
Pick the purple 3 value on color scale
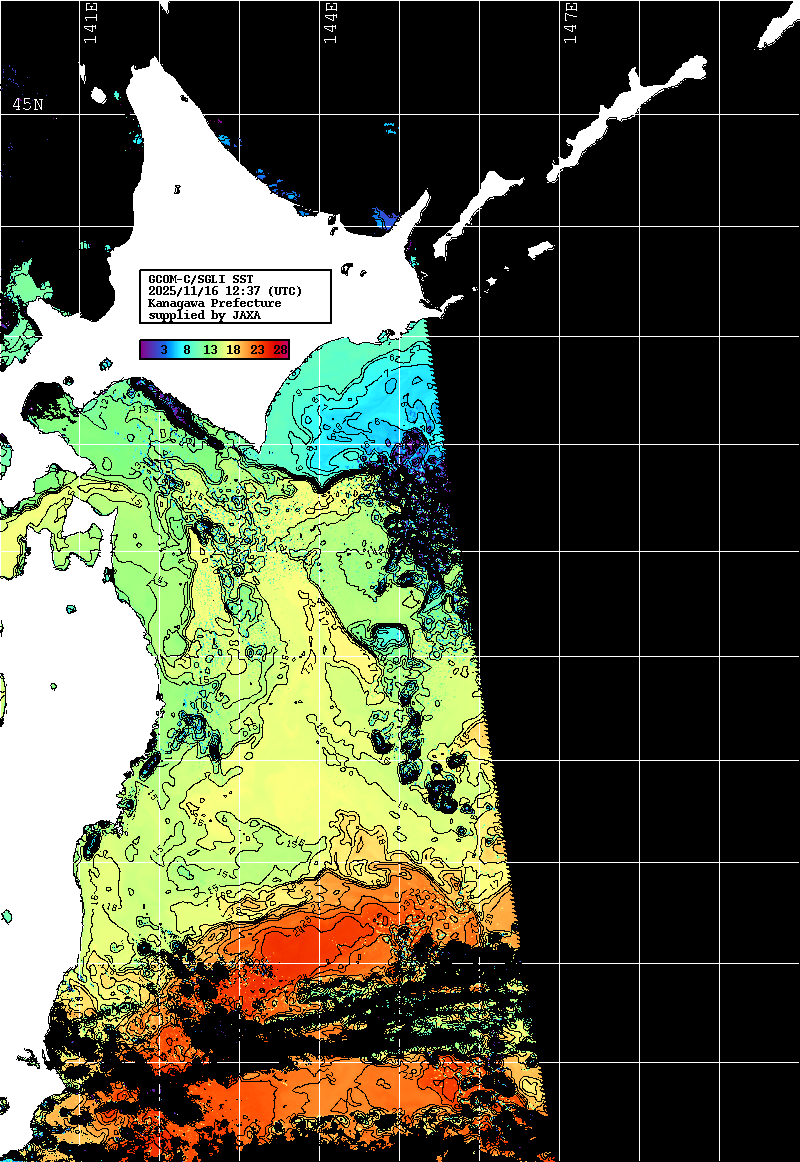point(162,350)
